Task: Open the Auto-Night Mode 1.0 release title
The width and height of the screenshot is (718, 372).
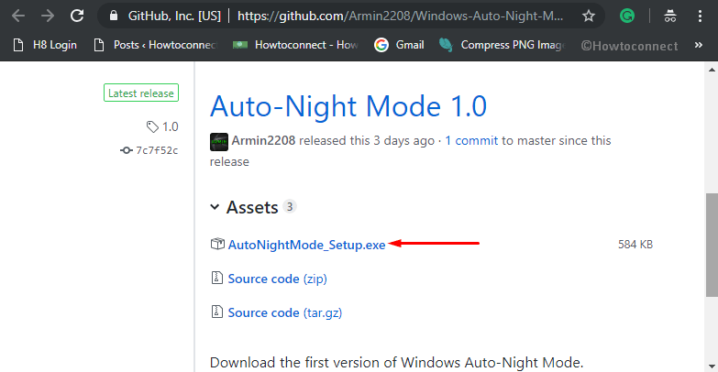Action: (348, 106)
